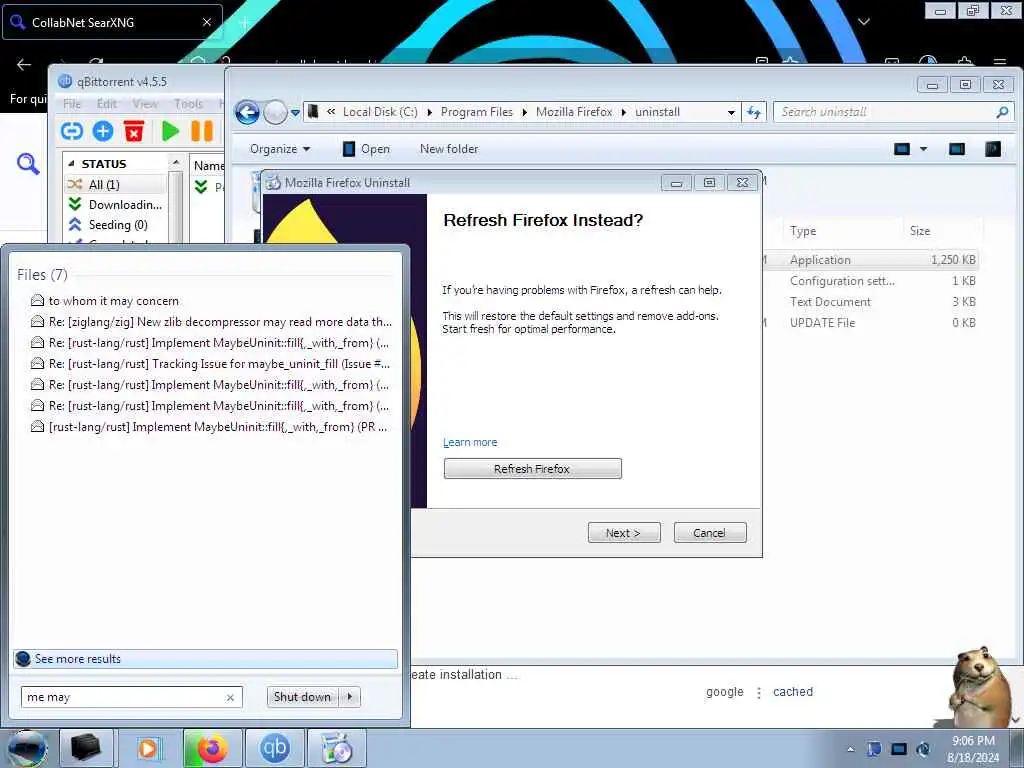Image resolution: width=1024 pixels, height=768 pixels.
Task: Click the Action Center flag tray icon
Action: pos(874,749)
